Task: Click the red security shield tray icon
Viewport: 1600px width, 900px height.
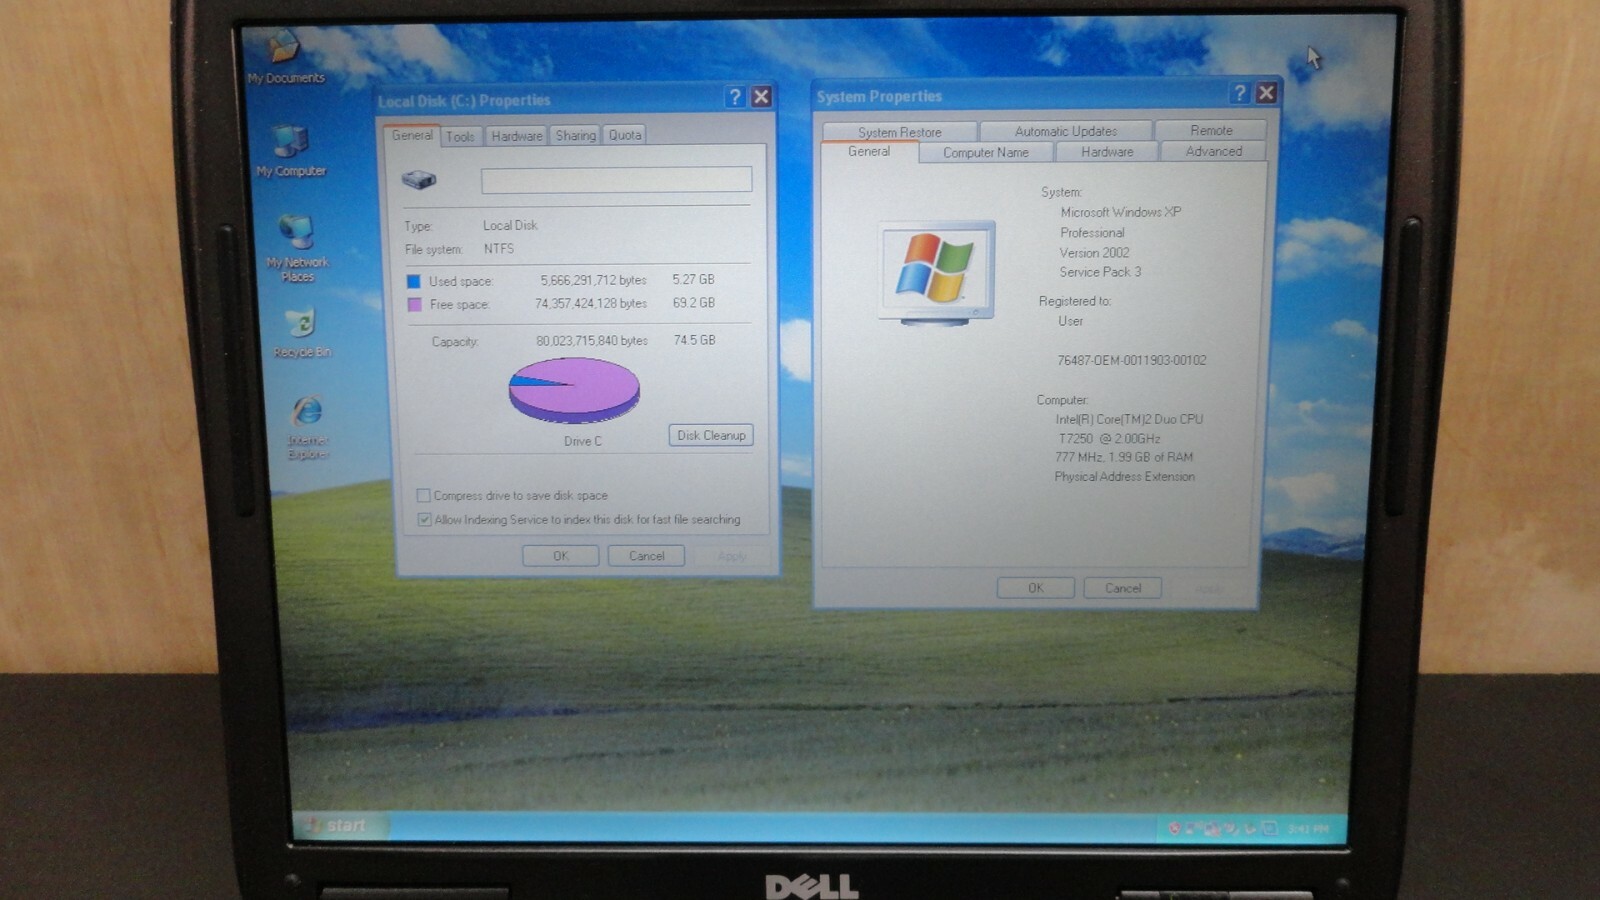Action: click(x=1175, y=828)
